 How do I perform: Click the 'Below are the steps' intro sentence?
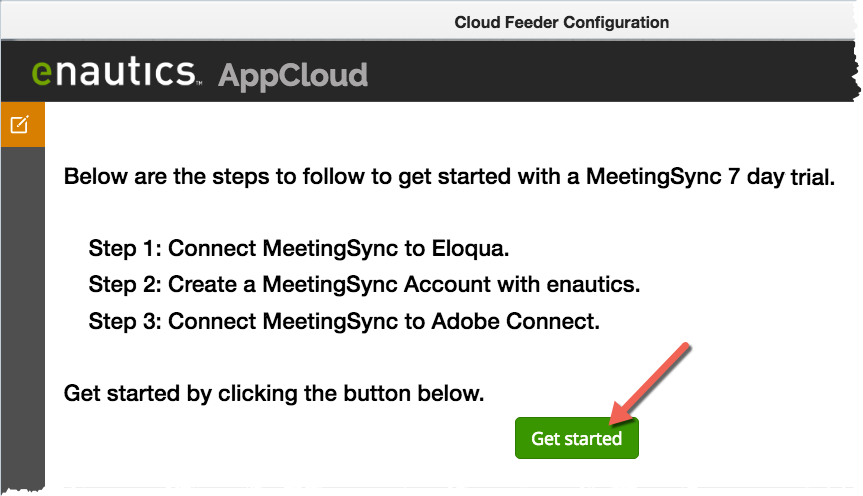coord(449,177)
